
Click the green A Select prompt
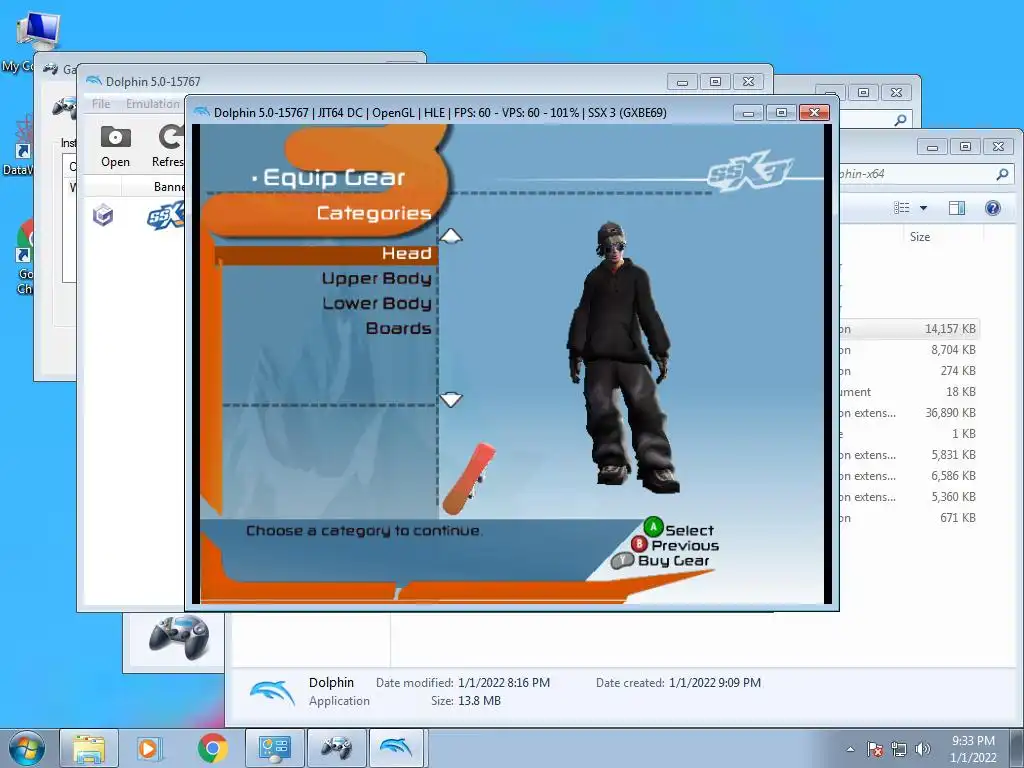(x=679, y=528)
